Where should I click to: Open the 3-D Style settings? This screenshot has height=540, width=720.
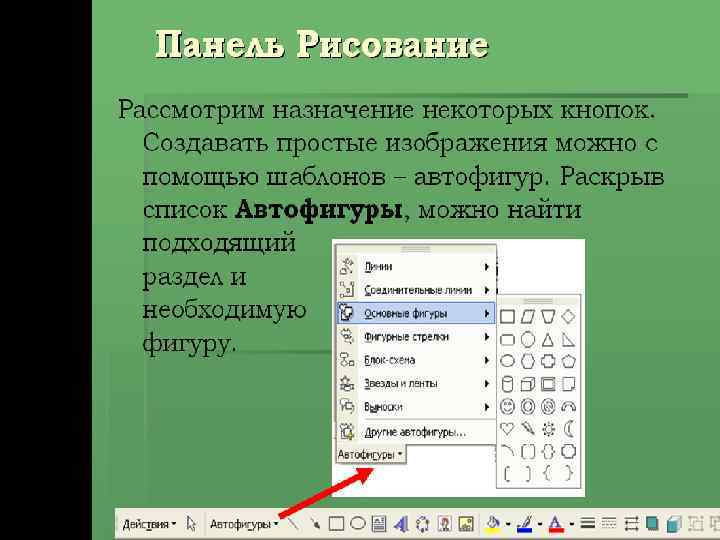pyautogui.click(x=674, y=523)
